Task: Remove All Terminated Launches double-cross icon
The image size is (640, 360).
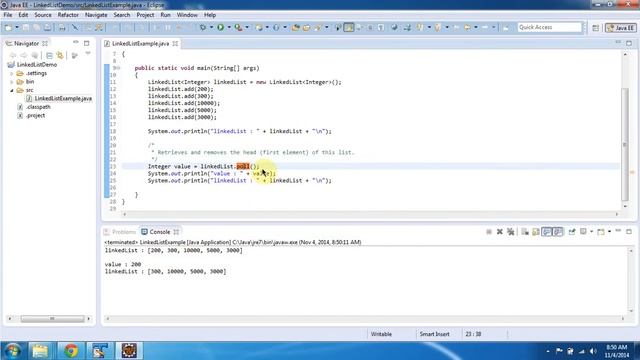Action: pyautogui.click(x=511, y=232)
